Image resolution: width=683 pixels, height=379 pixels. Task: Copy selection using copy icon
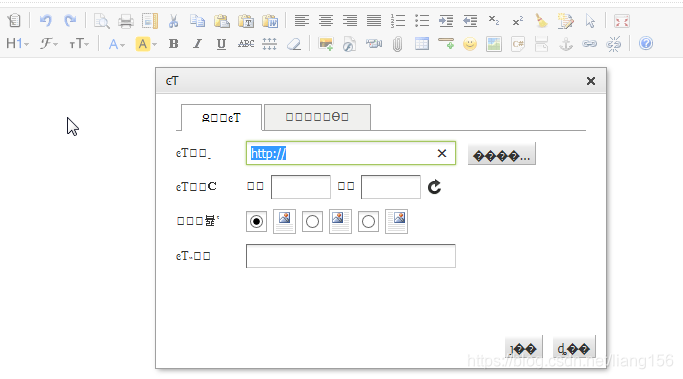point(197,20)
